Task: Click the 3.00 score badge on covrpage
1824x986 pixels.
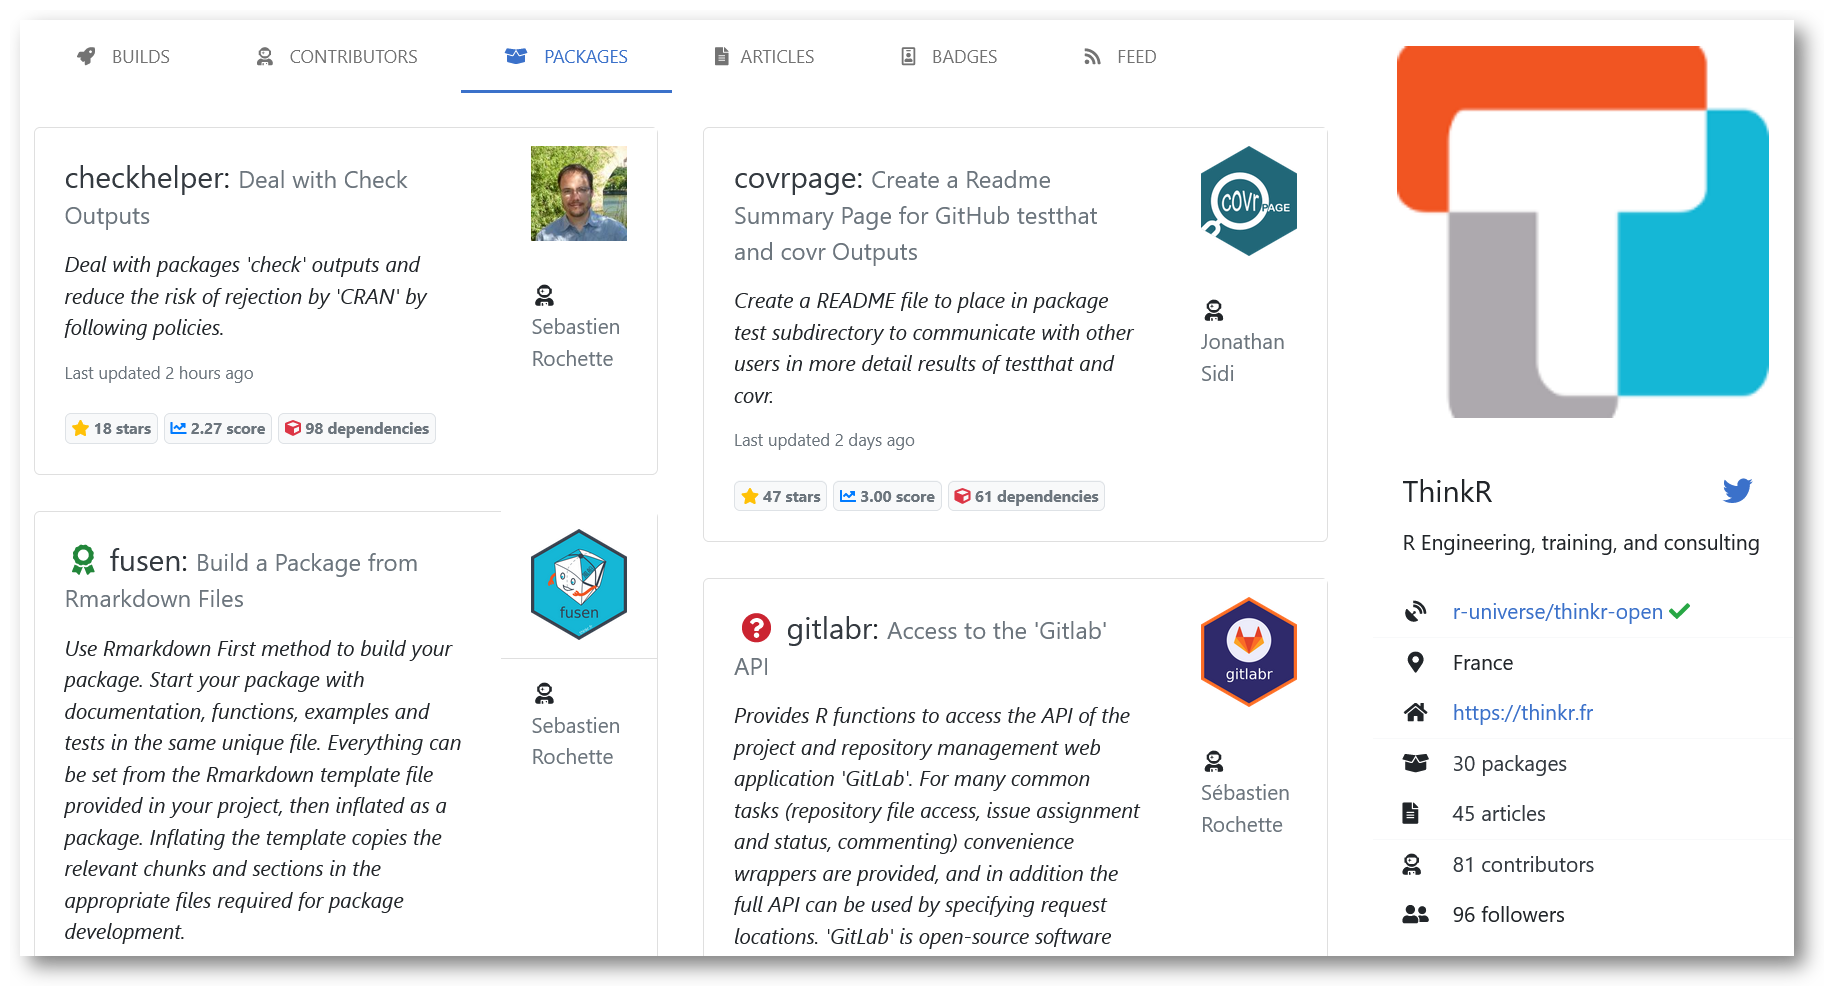Action: click(x=886, y=495)
